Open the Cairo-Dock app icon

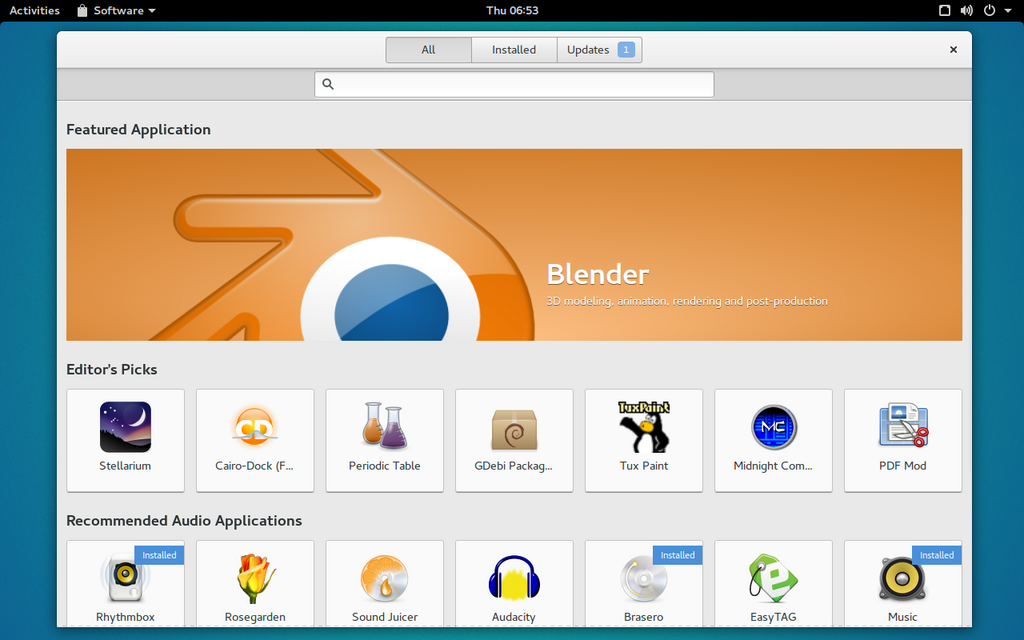coord(255,427)
